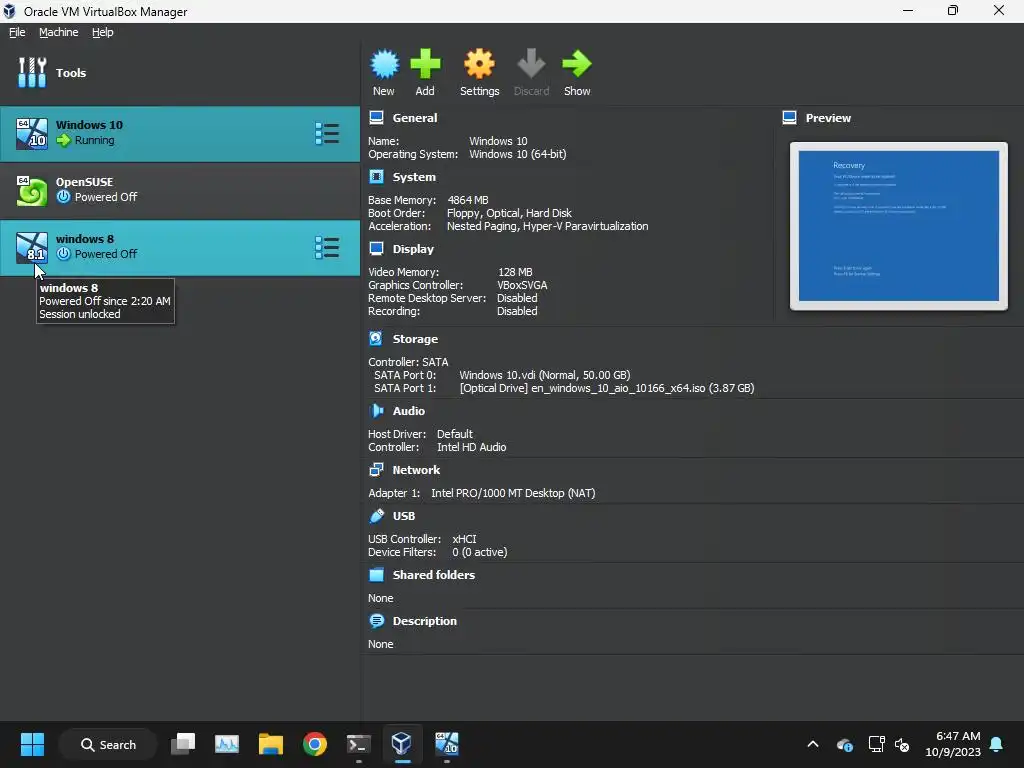This screenshot has height=768, width=1024.
Task: Open Task View from the taskbar
Action: (x=183, y=744)
